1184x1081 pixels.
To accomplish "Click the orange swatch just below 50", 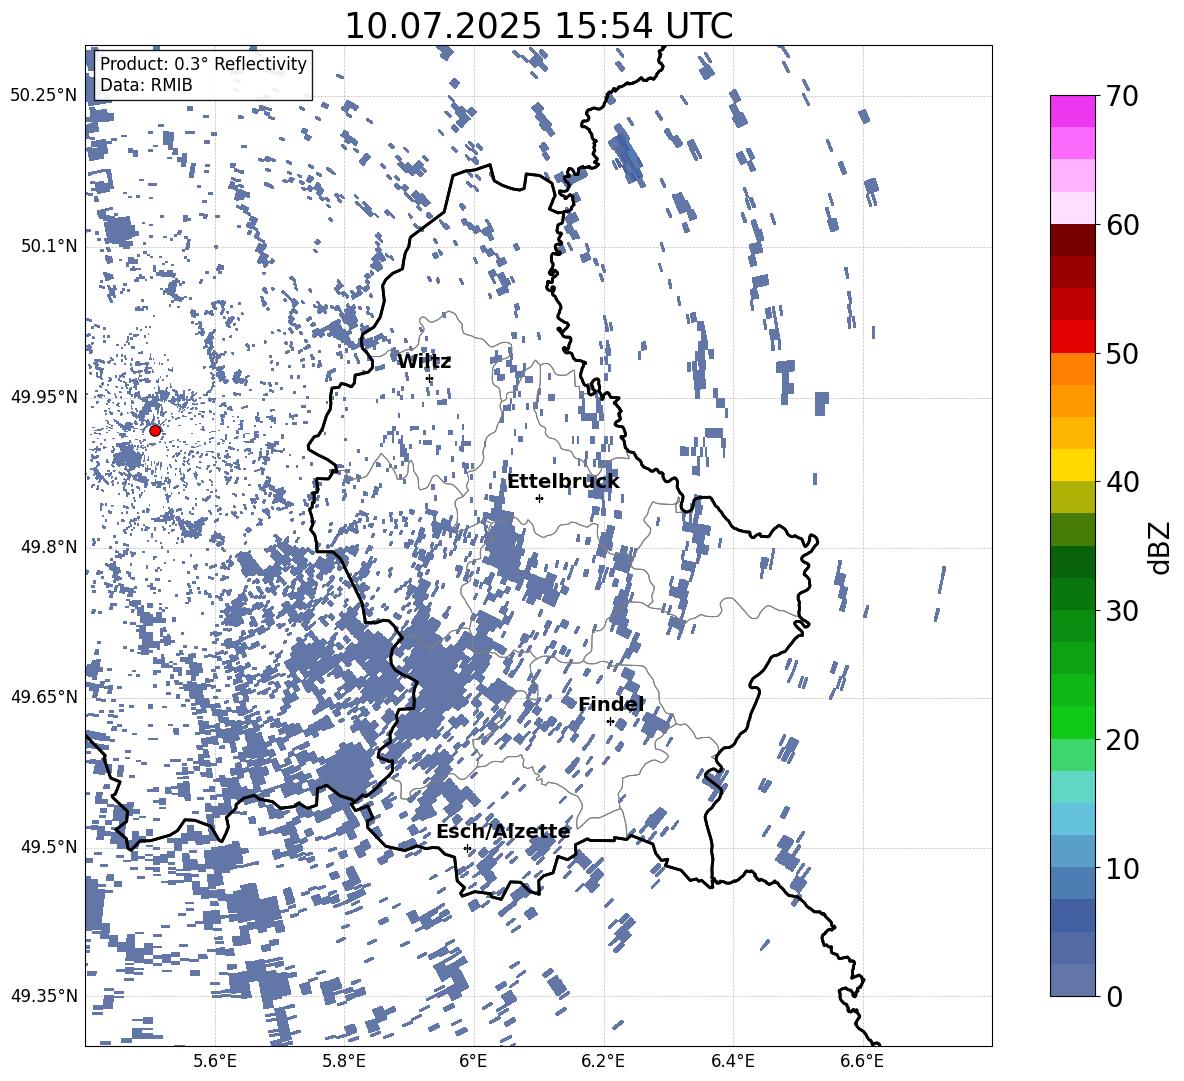I will point(1072,369).
